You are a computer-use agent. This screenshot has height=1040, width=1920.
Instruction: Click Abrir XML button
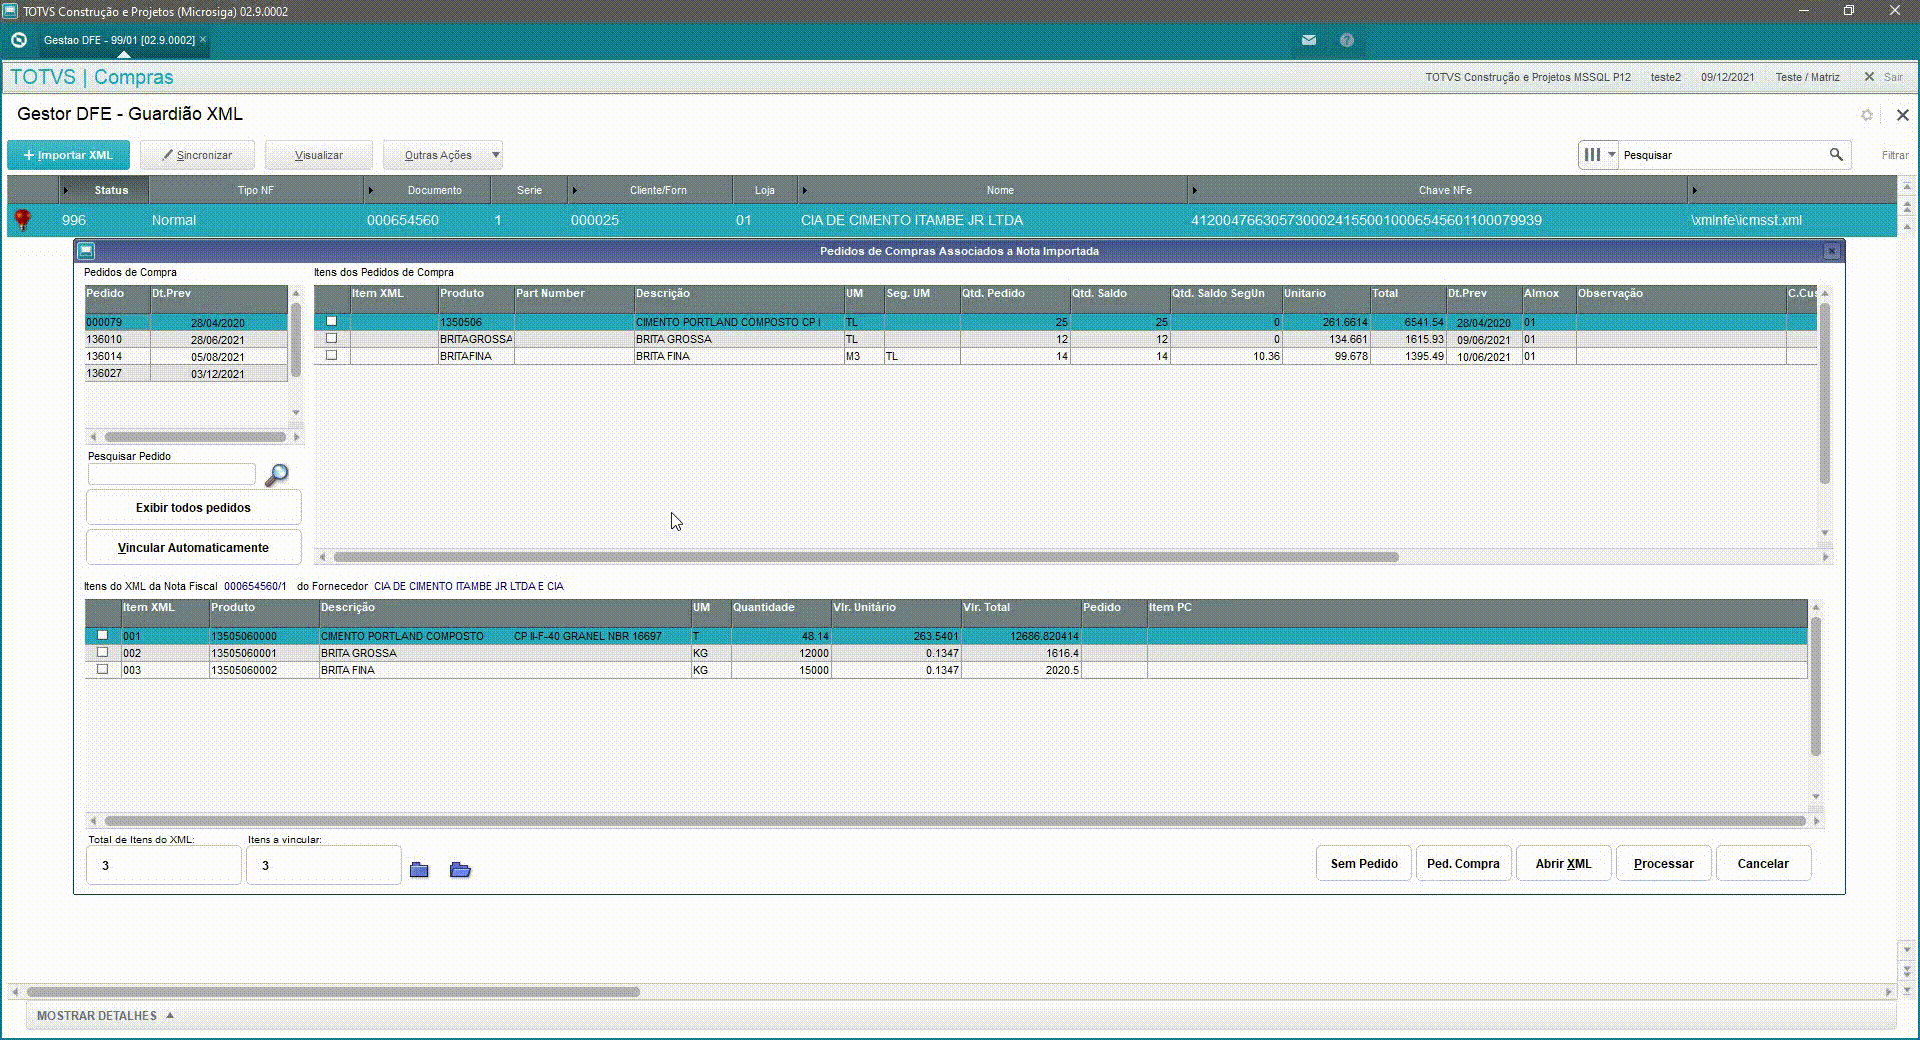pos(1563,864)
